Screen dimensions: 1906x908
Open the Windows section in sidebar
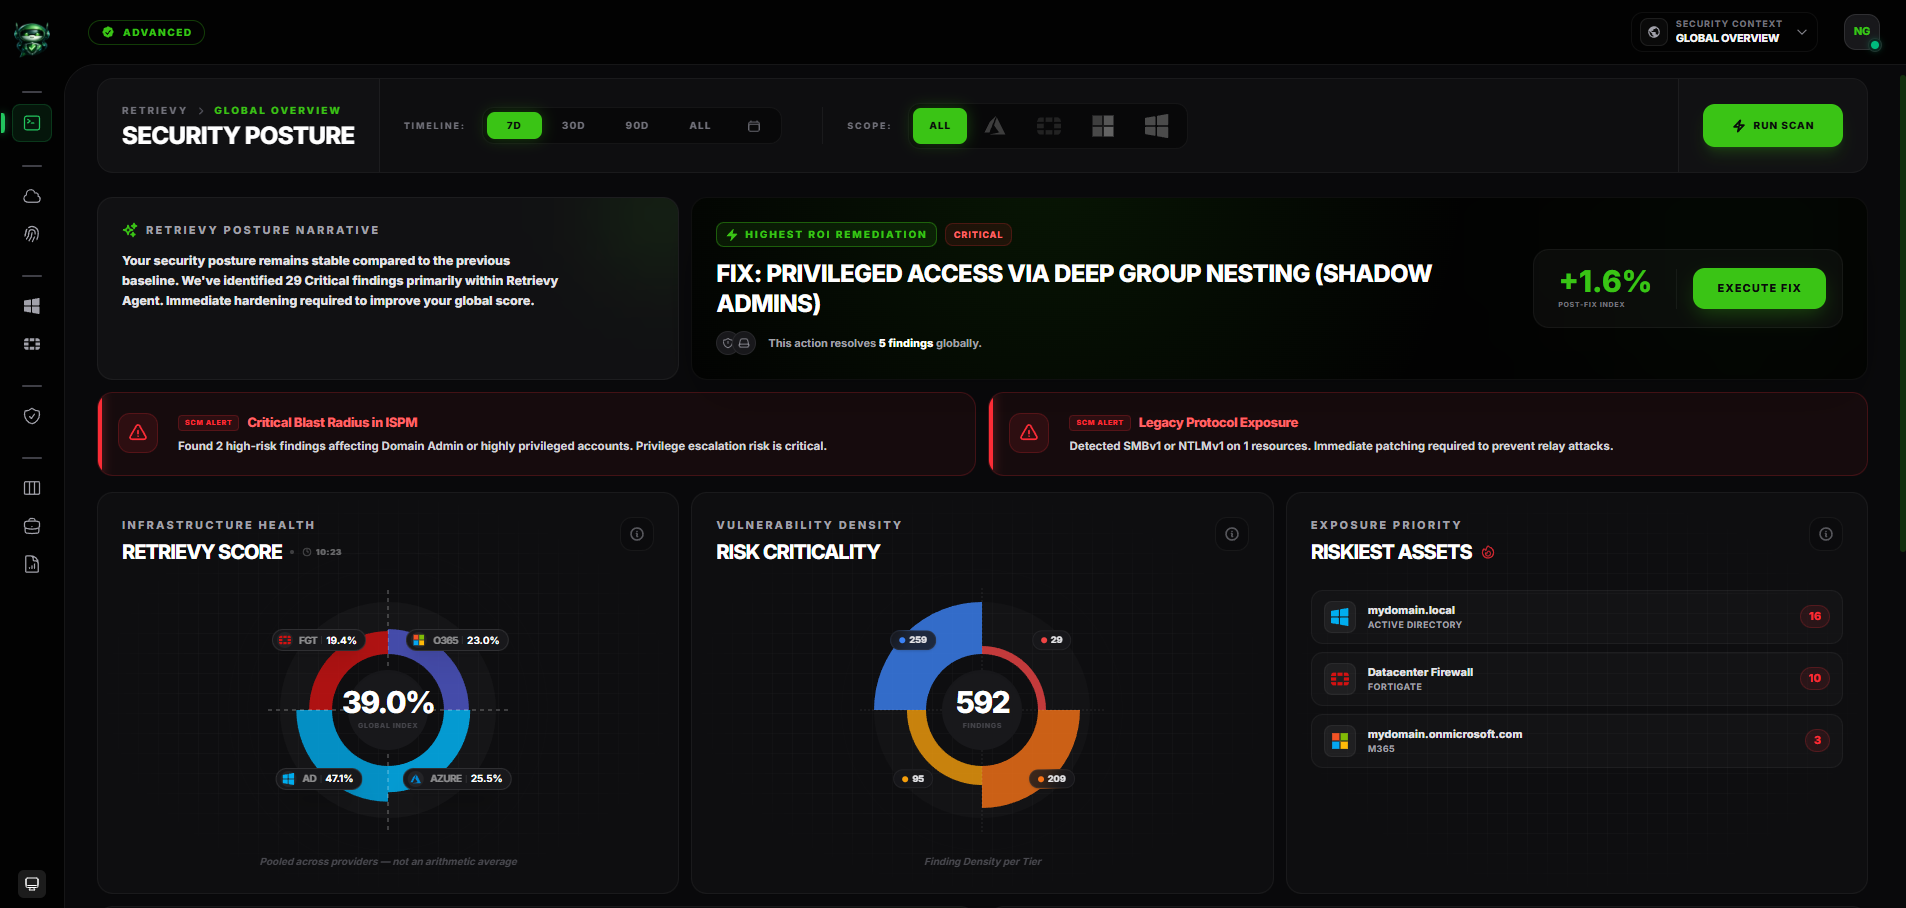point(32,306)
